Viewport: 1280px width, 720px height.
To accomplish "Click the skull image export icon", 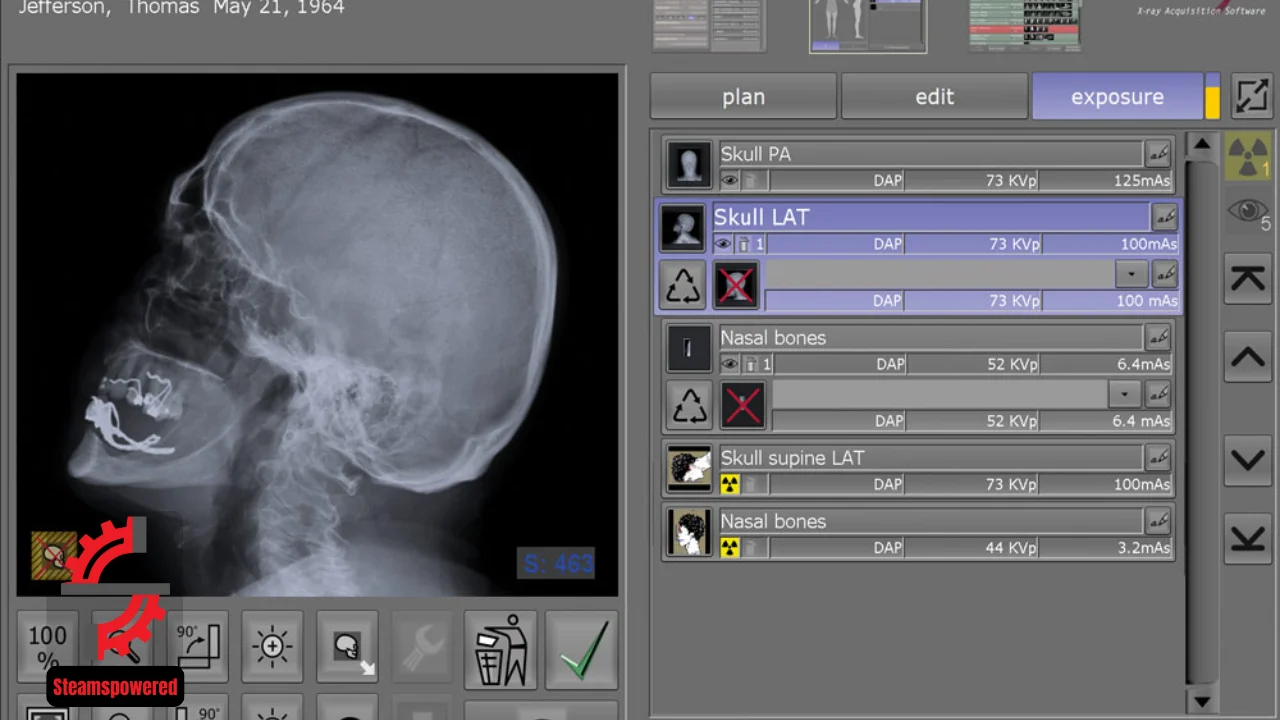I will point(348,647).
